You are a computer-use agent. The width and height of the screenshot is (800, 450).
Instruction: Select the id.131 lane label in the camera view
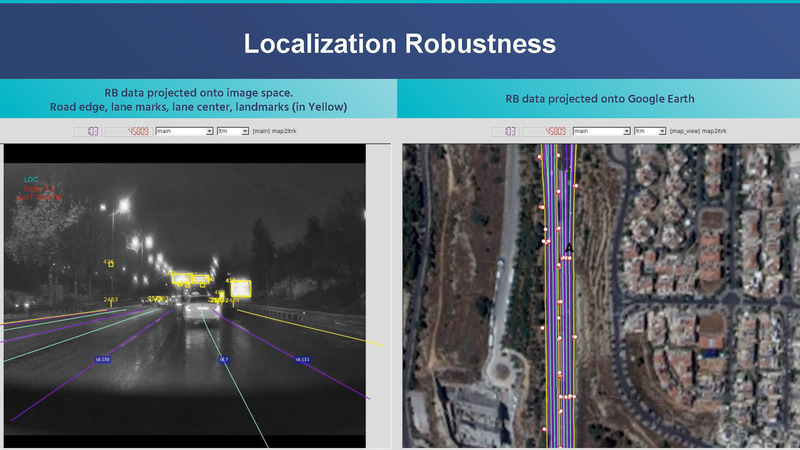coord(302,360)
